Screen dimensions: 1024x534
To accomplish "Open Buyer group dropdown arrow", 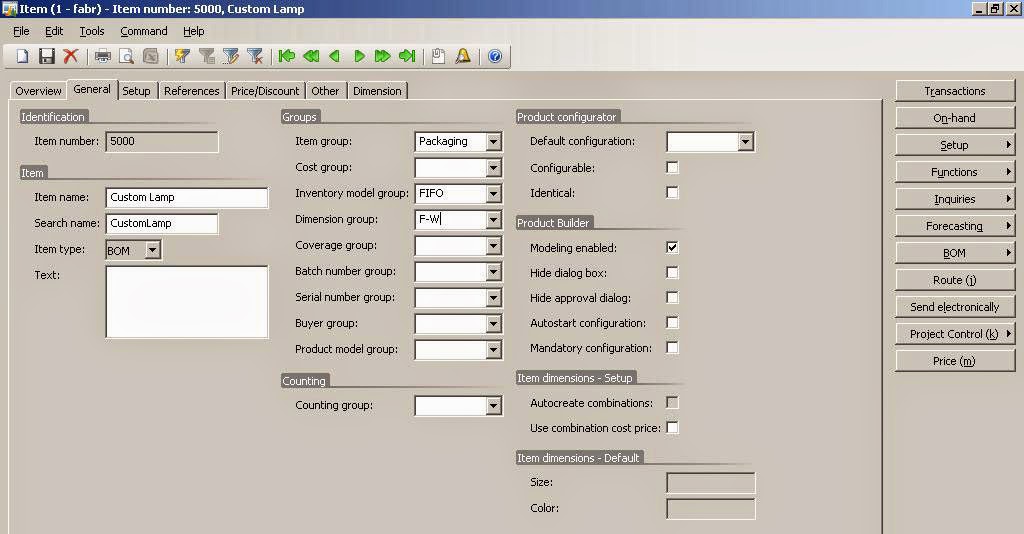I will (494, 324).
